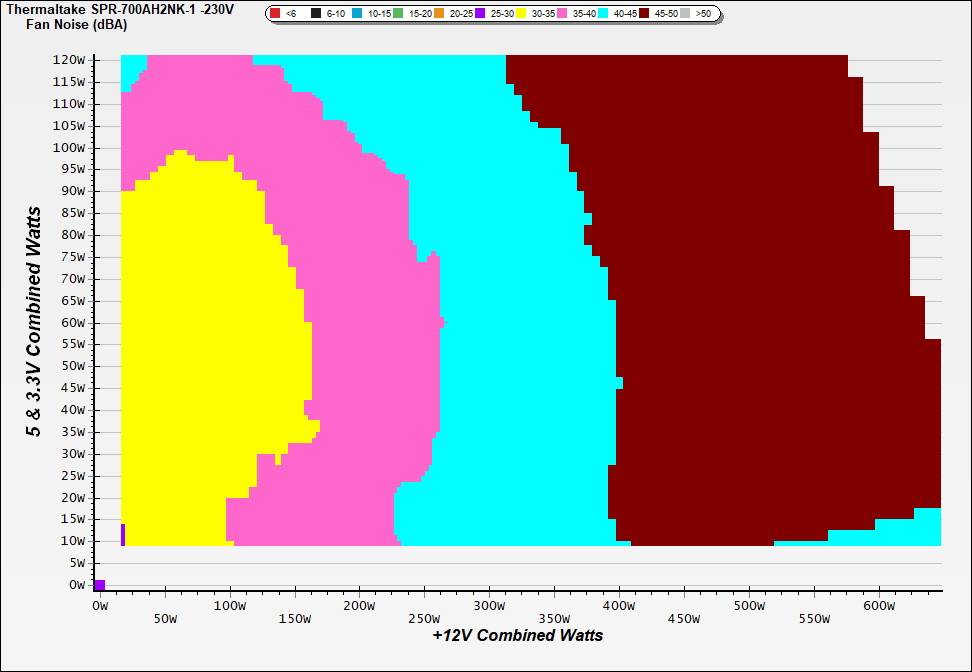Viewport: 972px width, 672px height.
Task: Click the Thermaltake SPR-700AH2NK-1 chart title
Action: point(120,9)
